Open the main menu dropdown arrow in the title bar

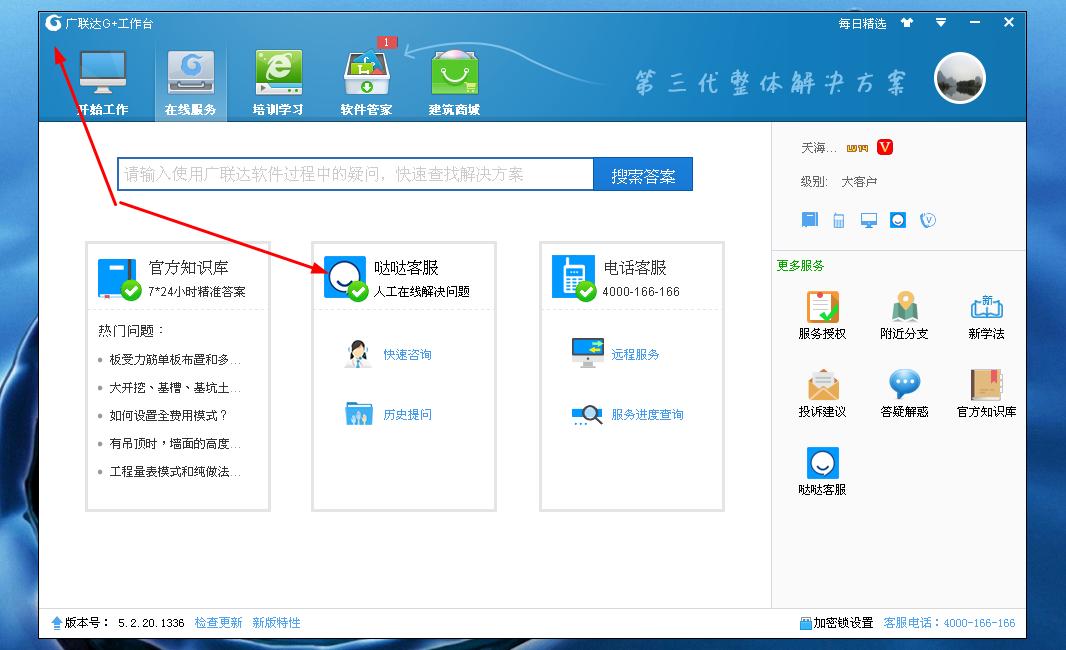(x=941, y=23)
